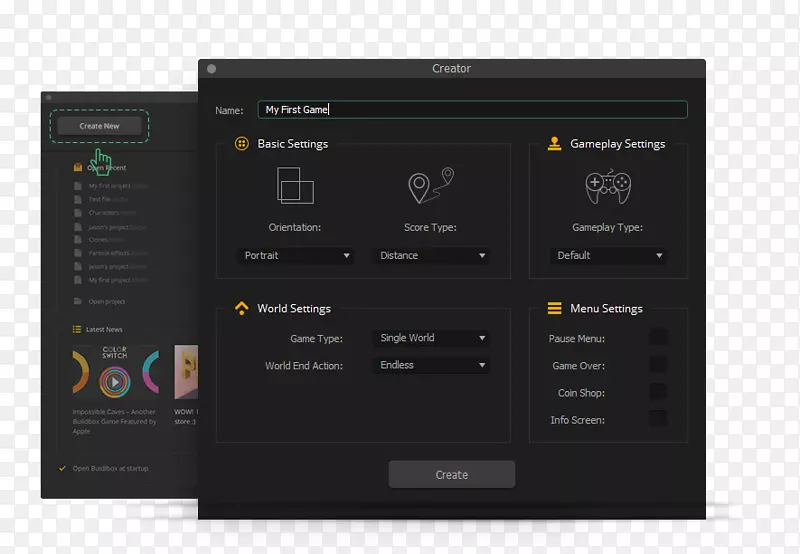Click the Score Type map pins icon

(431, 186)
